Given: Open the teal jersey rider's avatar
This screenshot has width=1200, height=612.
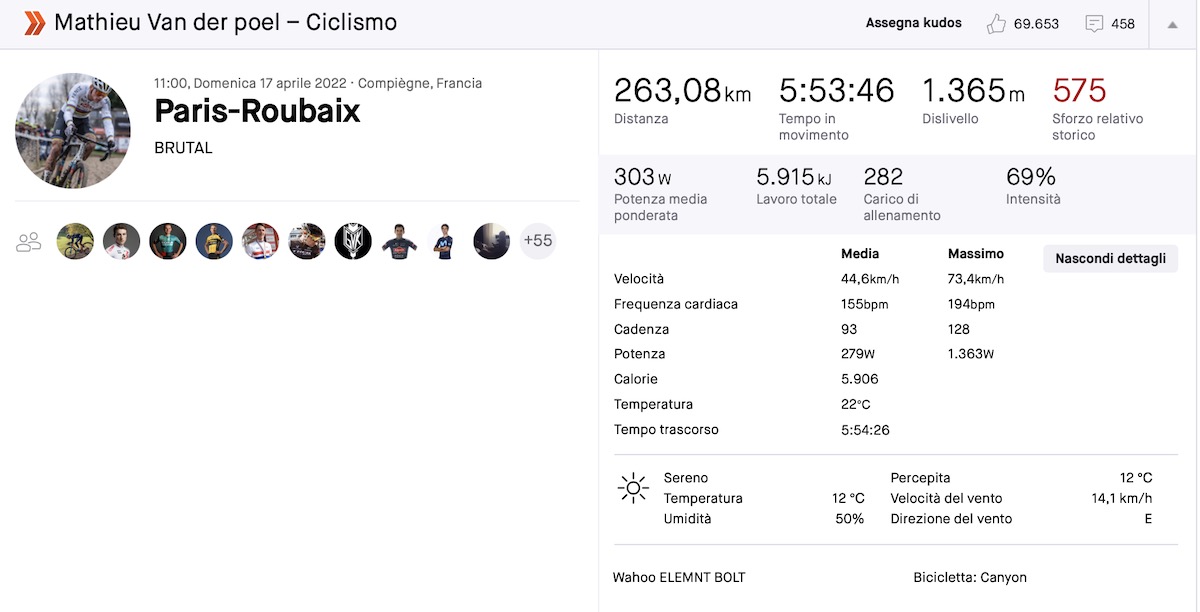Looking at the screenshot, I should pyautogui.click(x=168, y=241).
